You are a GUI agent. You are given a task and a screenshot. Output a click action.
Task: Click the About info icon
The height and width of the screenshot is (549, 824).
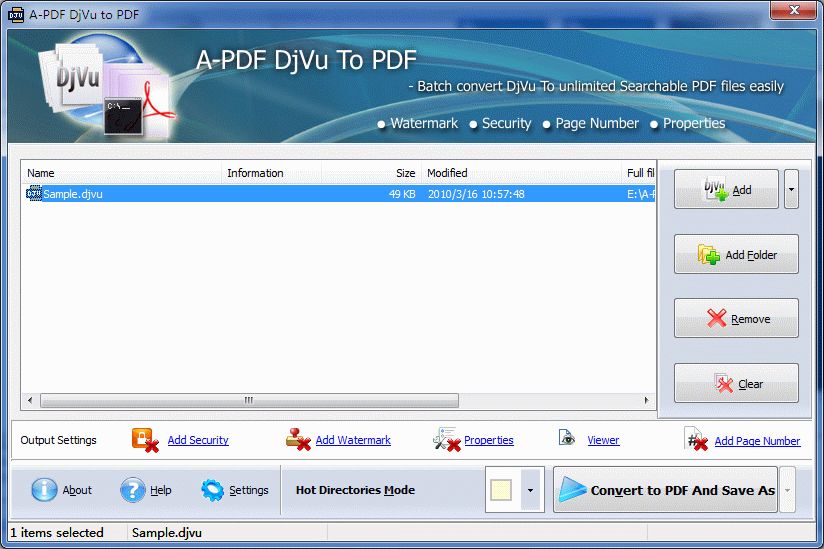coord(44,490)
